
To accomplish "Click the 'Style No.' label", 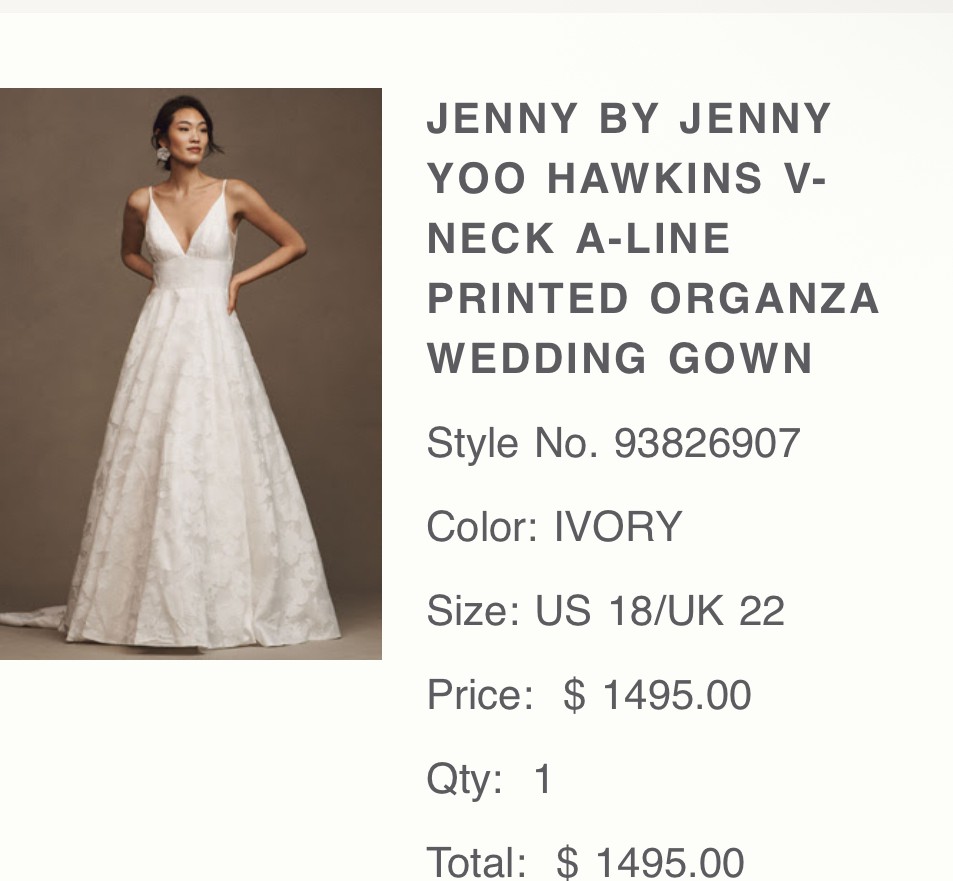I will click(512, 443).
